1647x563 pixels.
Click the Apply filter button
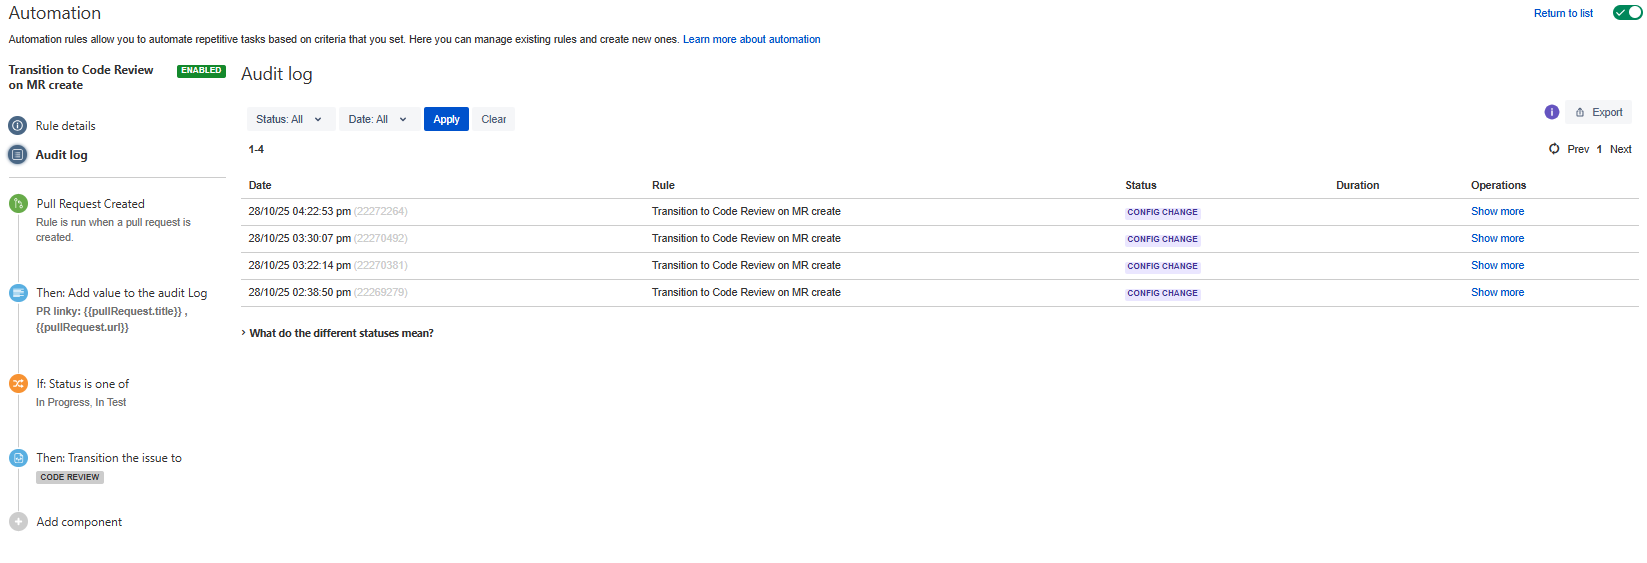[446, 119]
